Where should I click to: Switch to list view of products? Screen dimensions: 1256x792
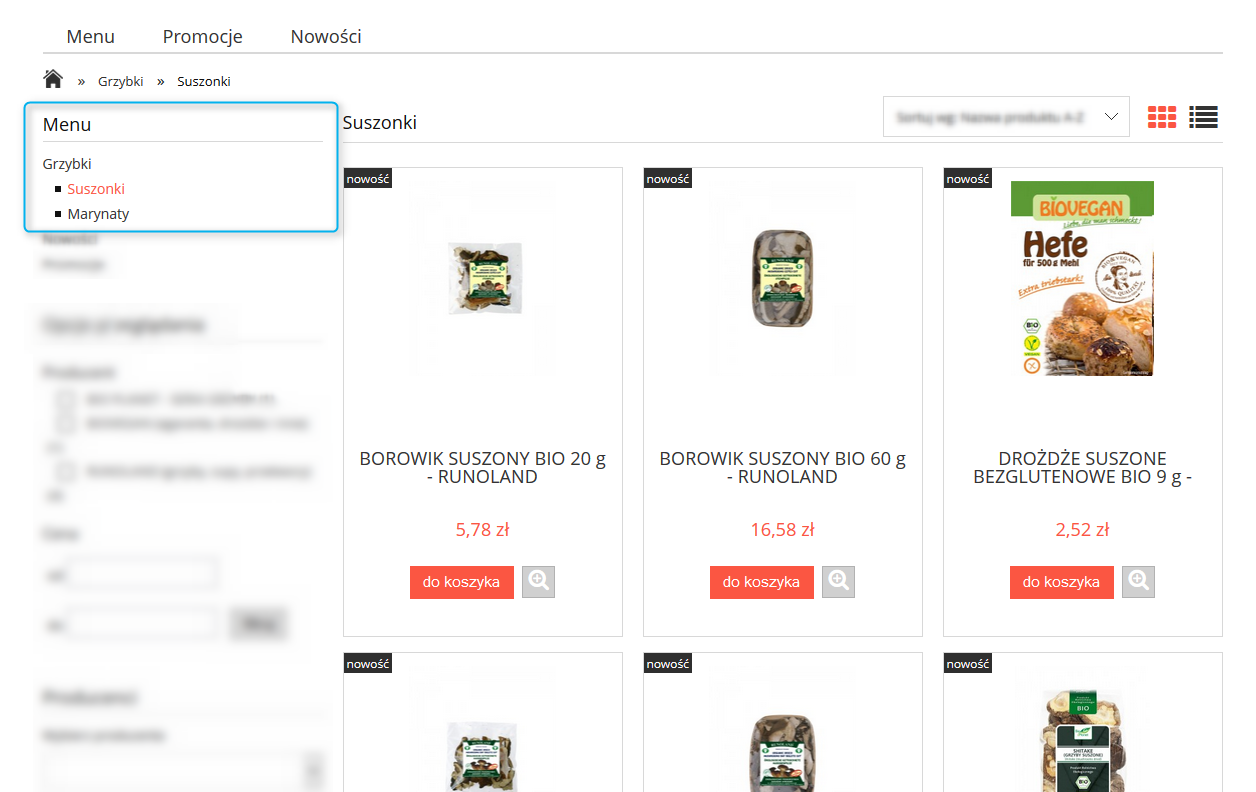pos(1203,117)
